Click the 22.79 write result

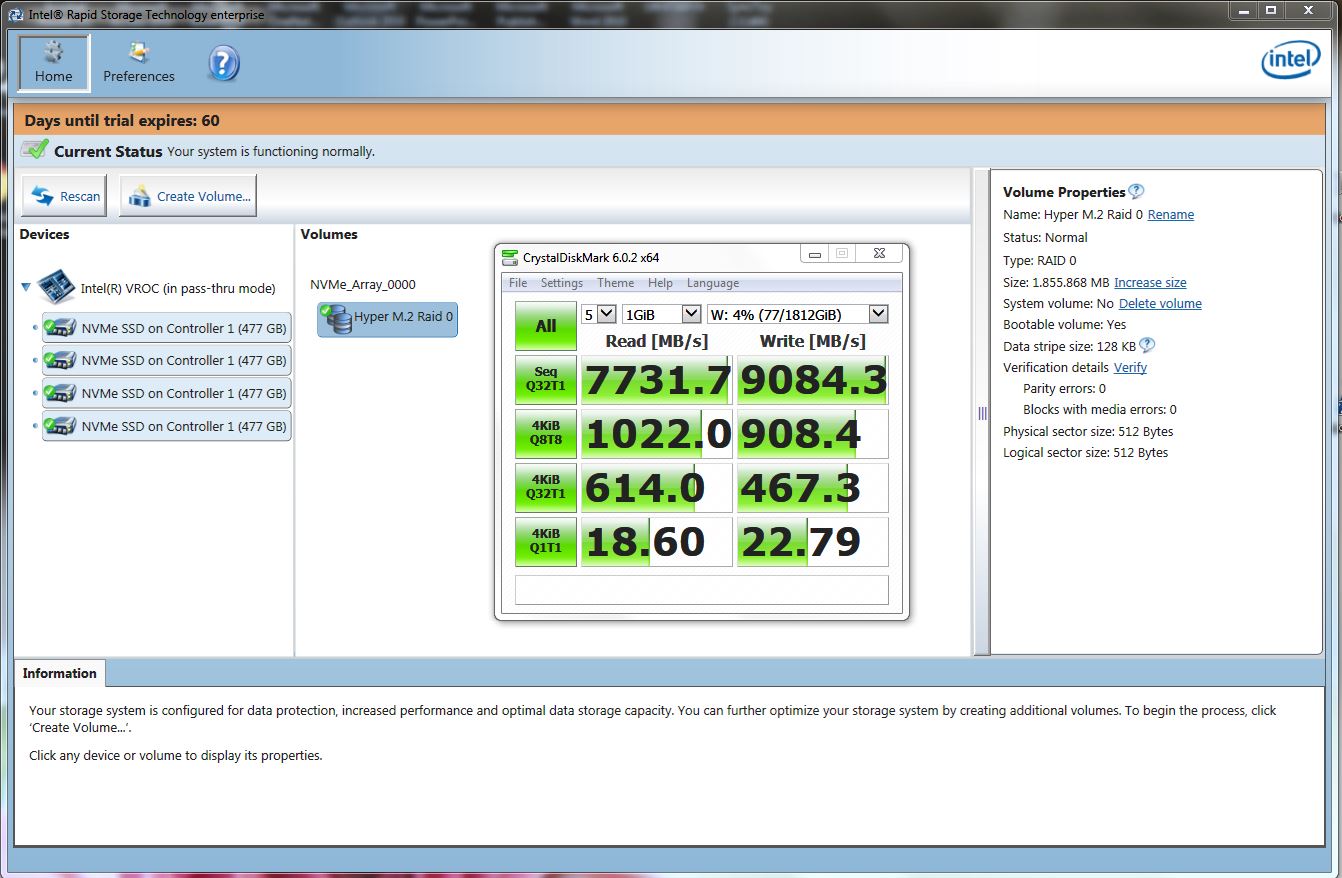coord(813,542)
